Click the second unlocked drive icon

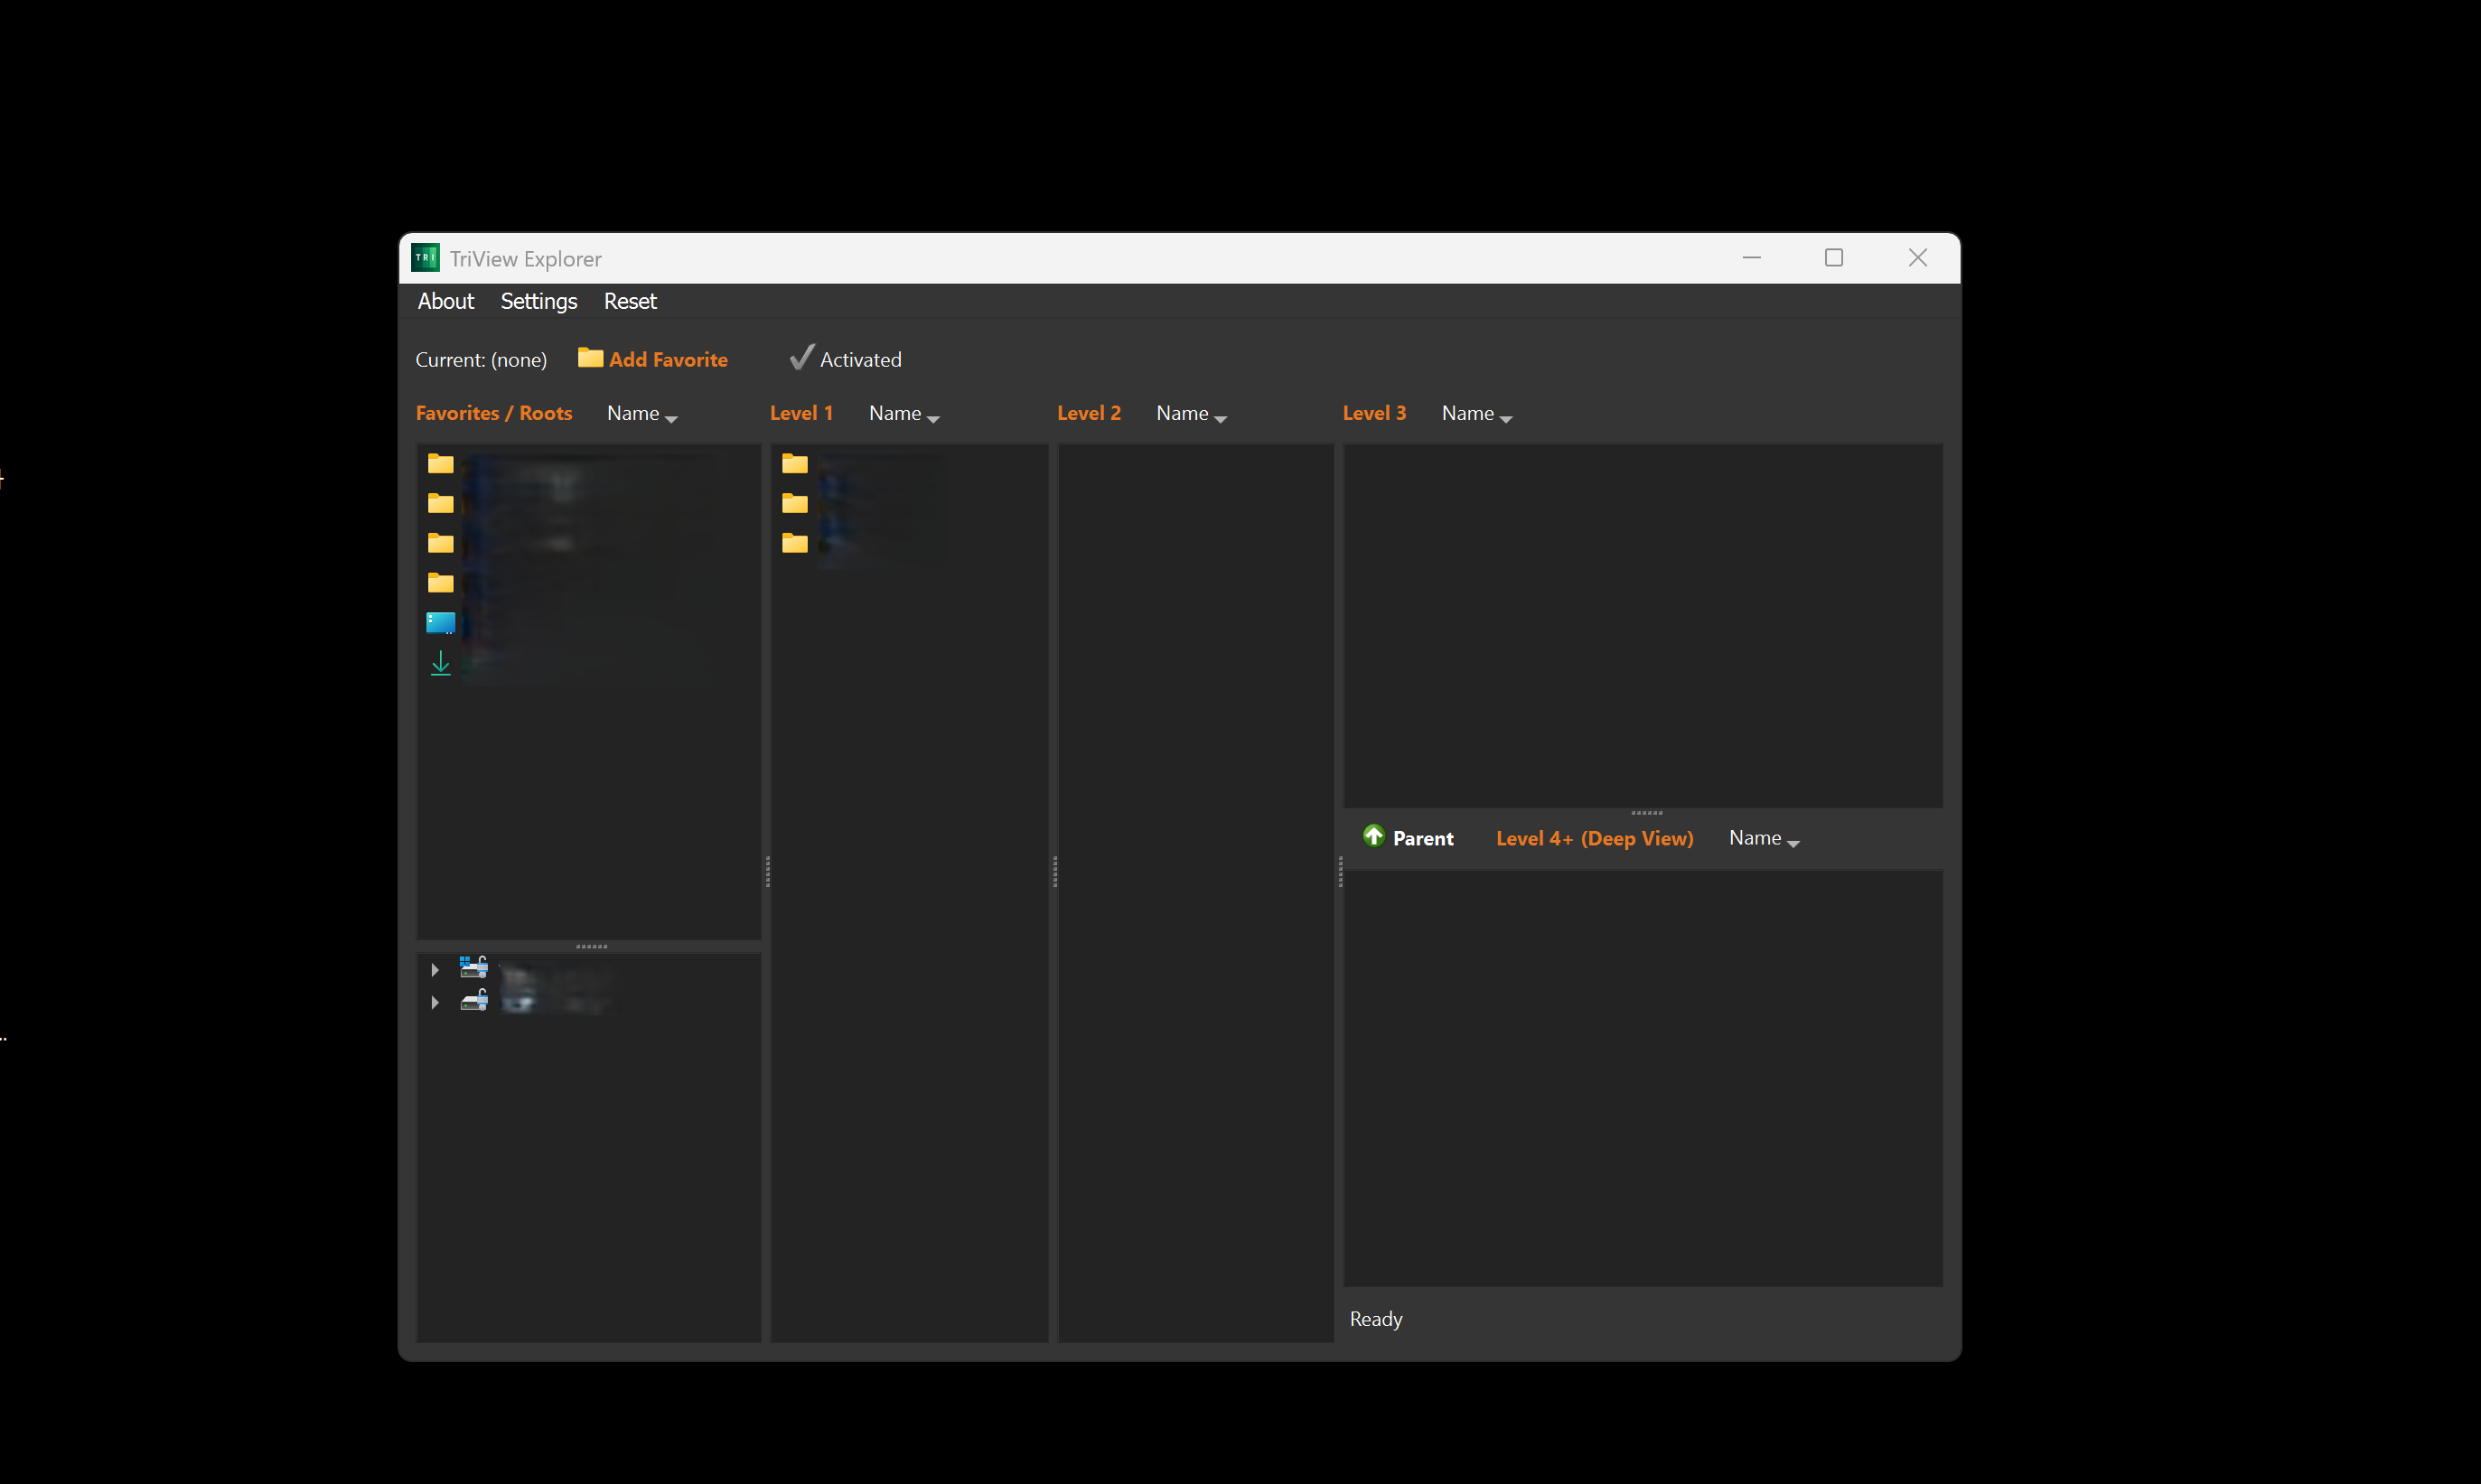(x=473, y=1000)
